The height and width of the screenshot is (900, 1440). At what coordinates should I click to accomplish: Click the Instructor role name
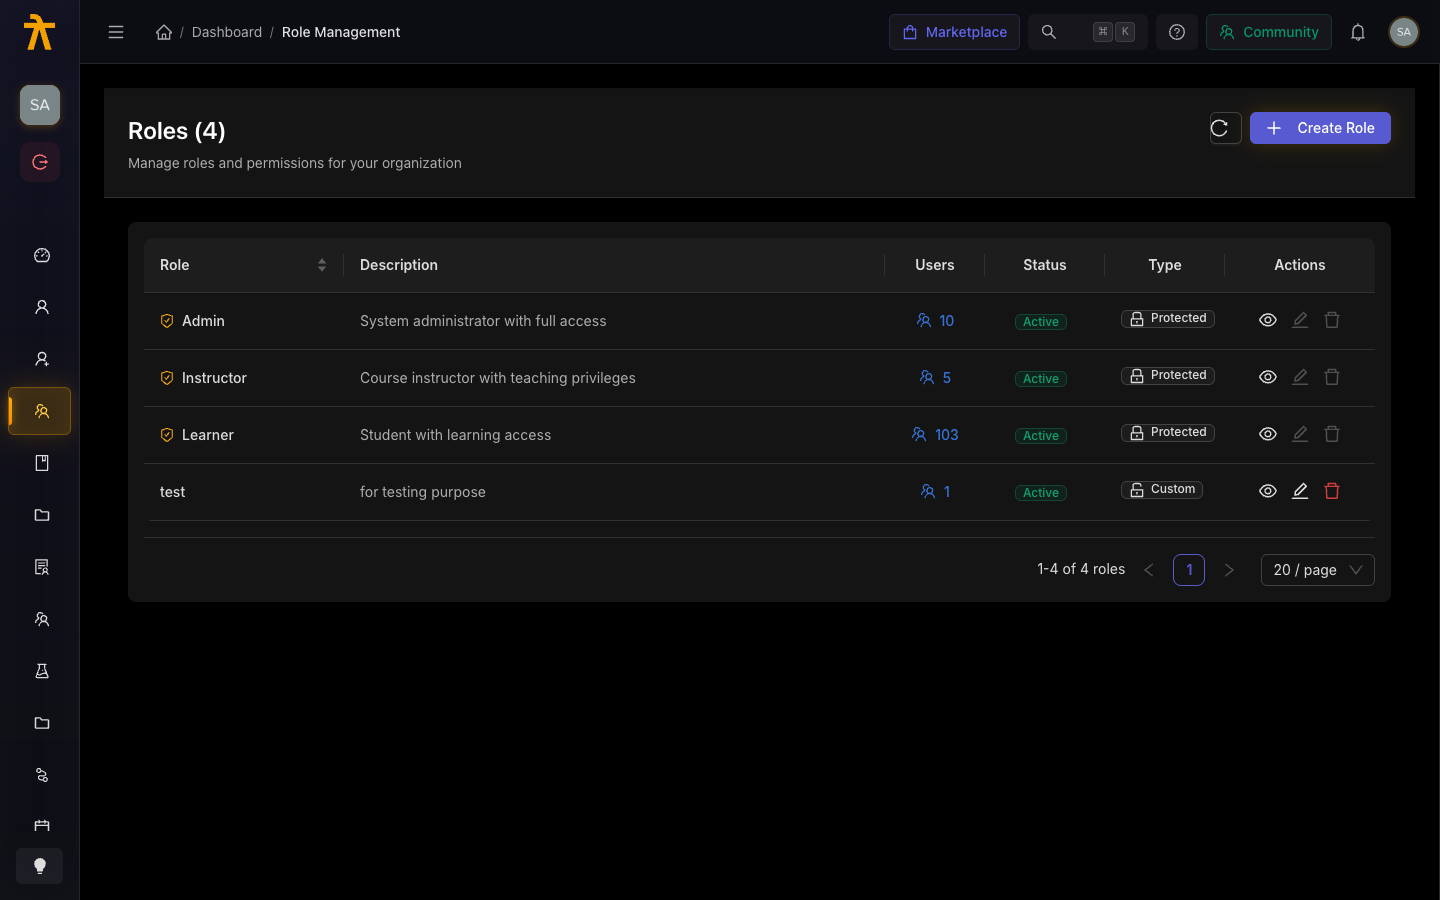[214, 378]
